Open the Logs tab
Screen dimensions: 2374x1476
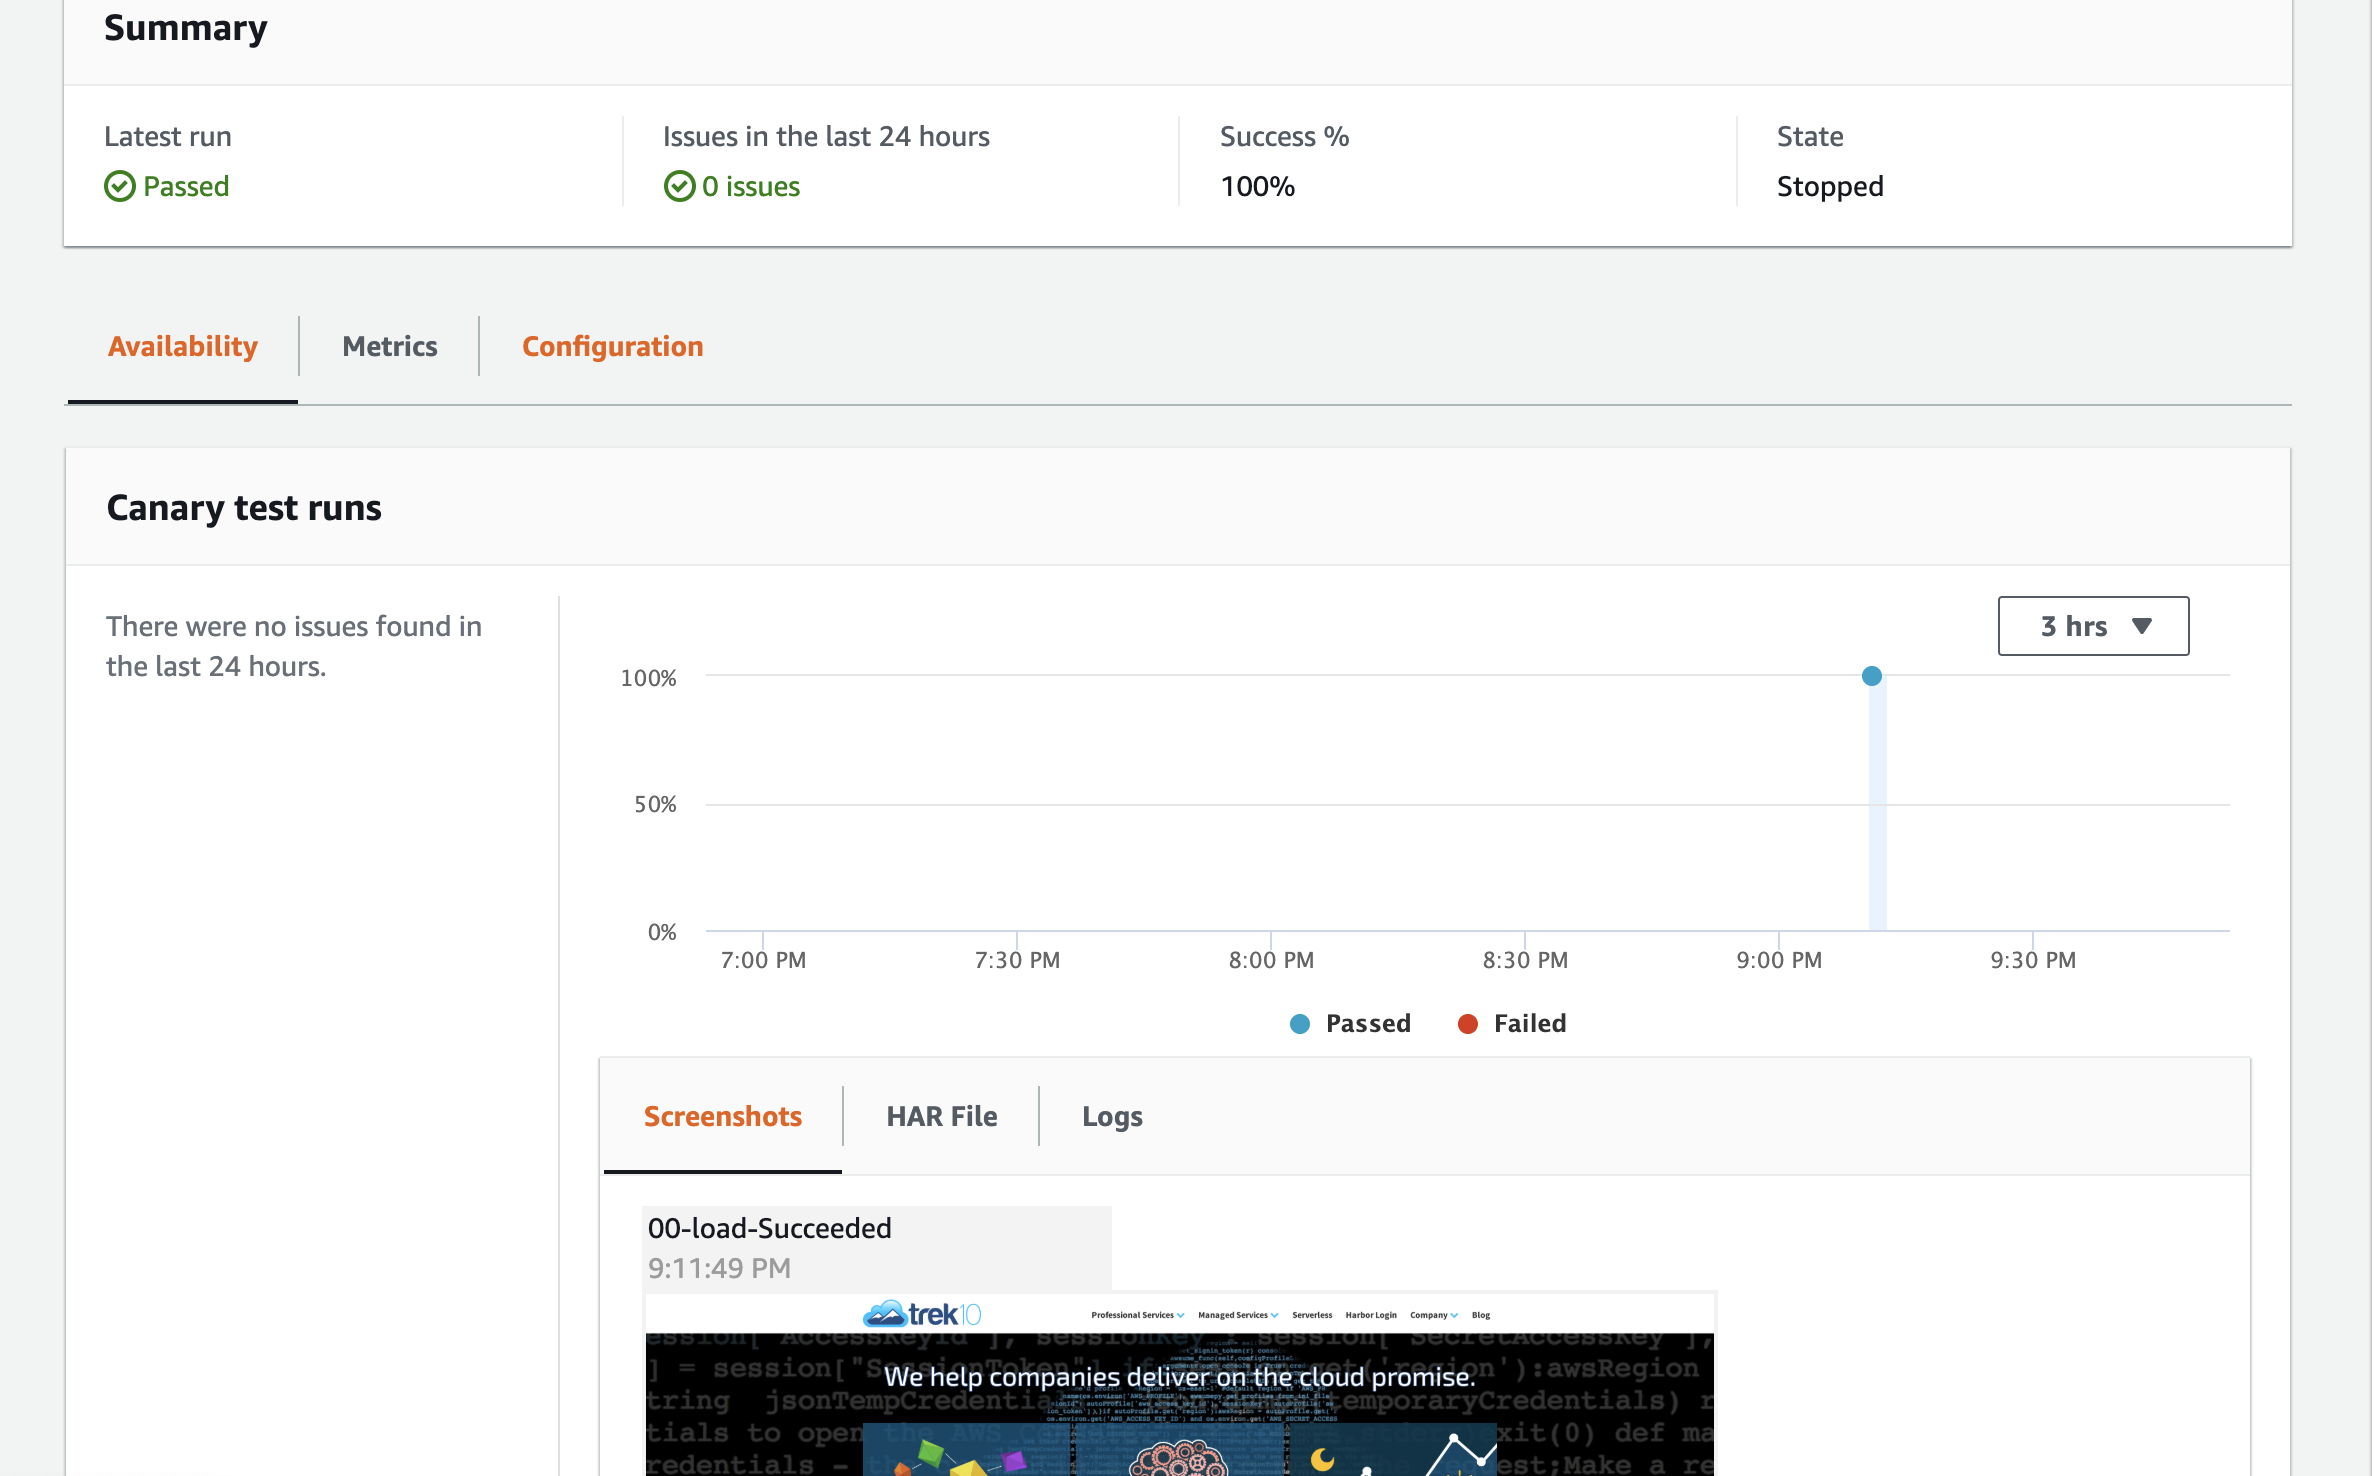tap(1112, 1116)
